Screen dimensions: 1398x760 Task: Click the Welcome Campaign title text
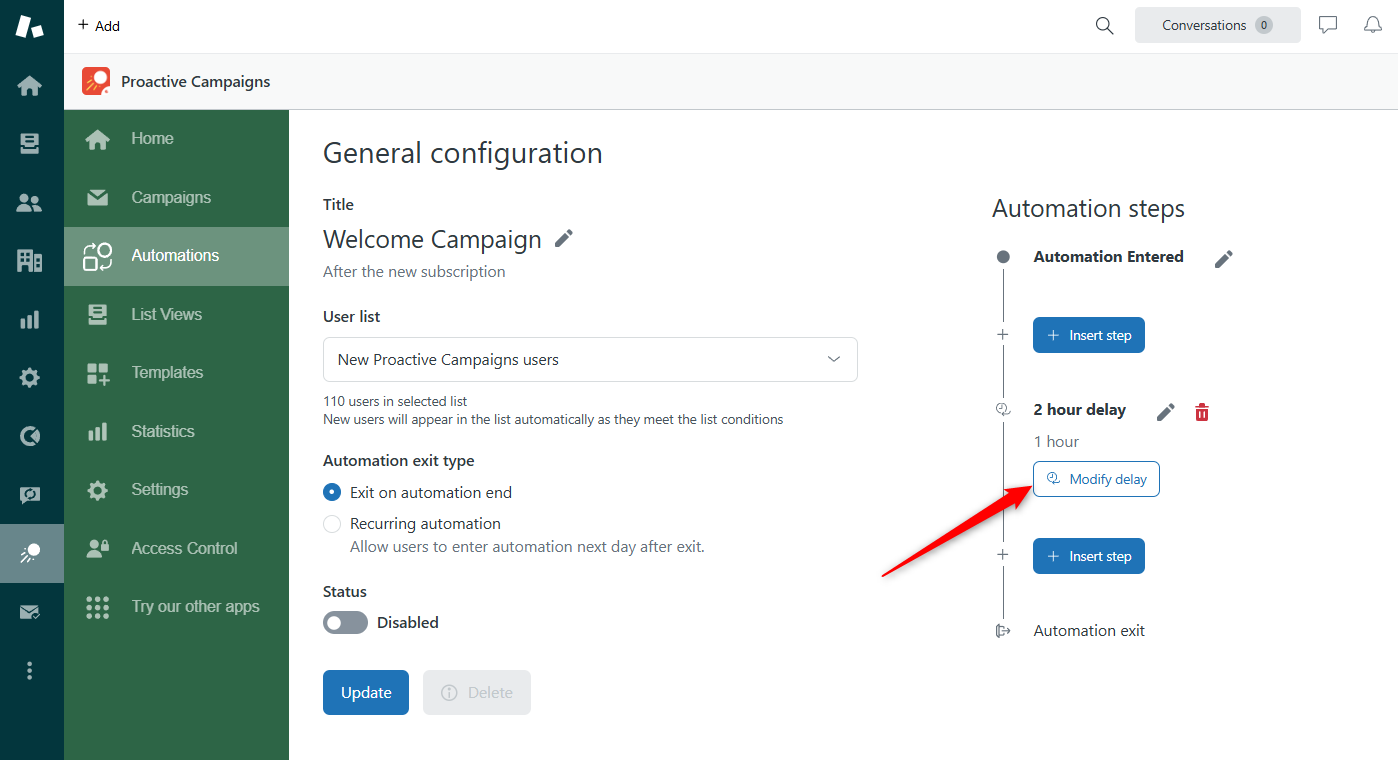[432, 240]
